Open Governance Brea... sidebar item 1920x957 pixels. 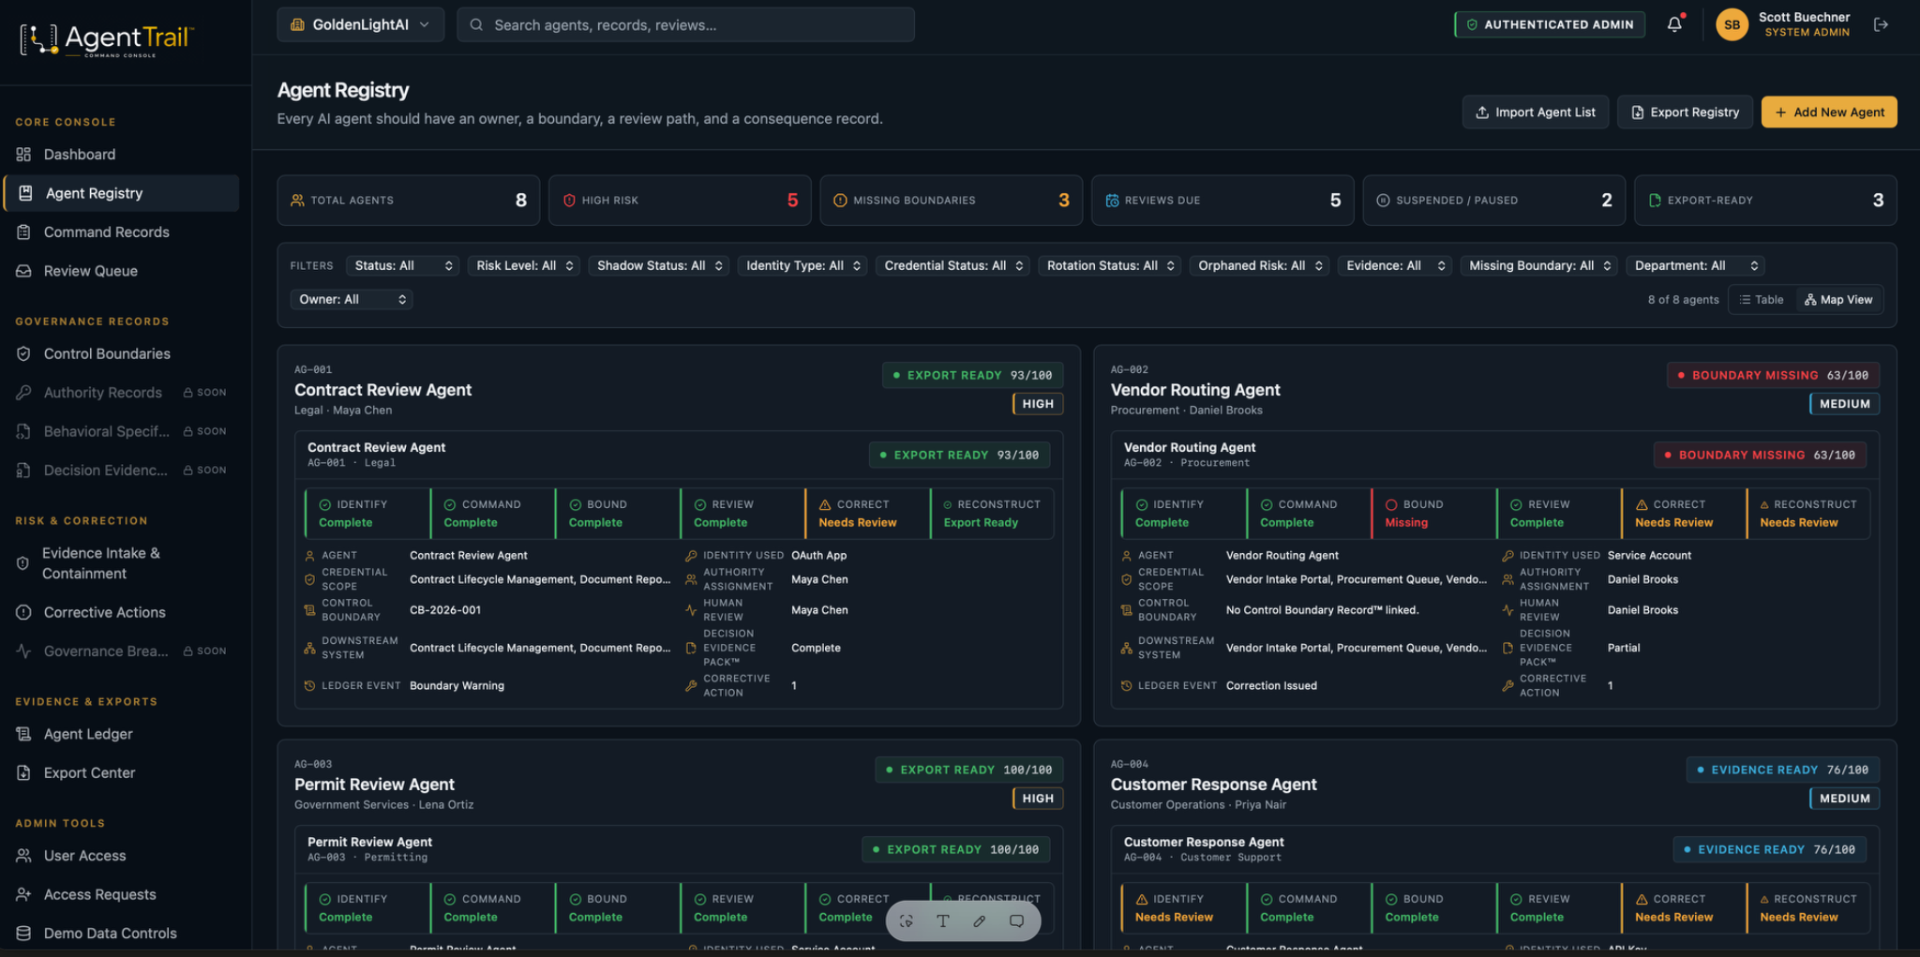(121, 651)
